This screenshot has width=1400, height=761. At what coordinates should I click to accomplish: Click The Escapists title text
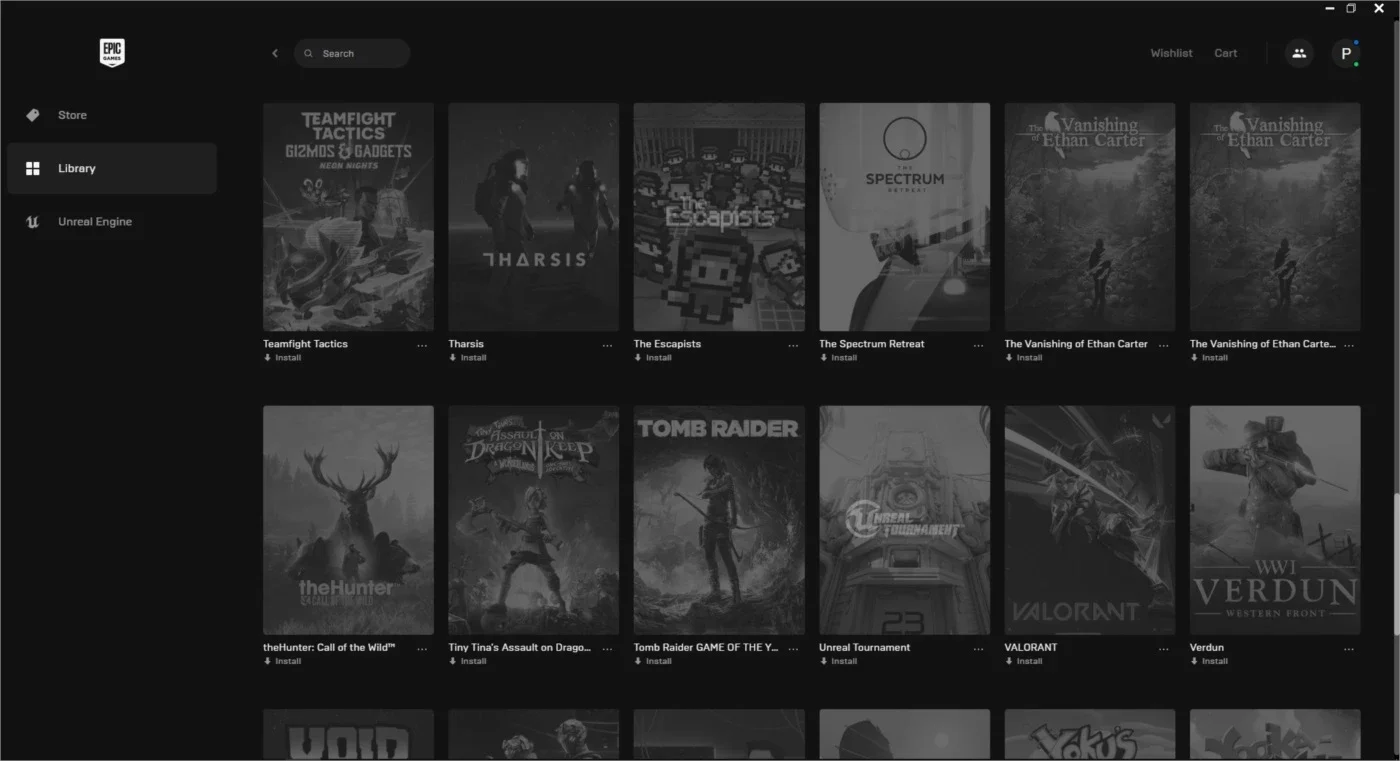(667, 344)
